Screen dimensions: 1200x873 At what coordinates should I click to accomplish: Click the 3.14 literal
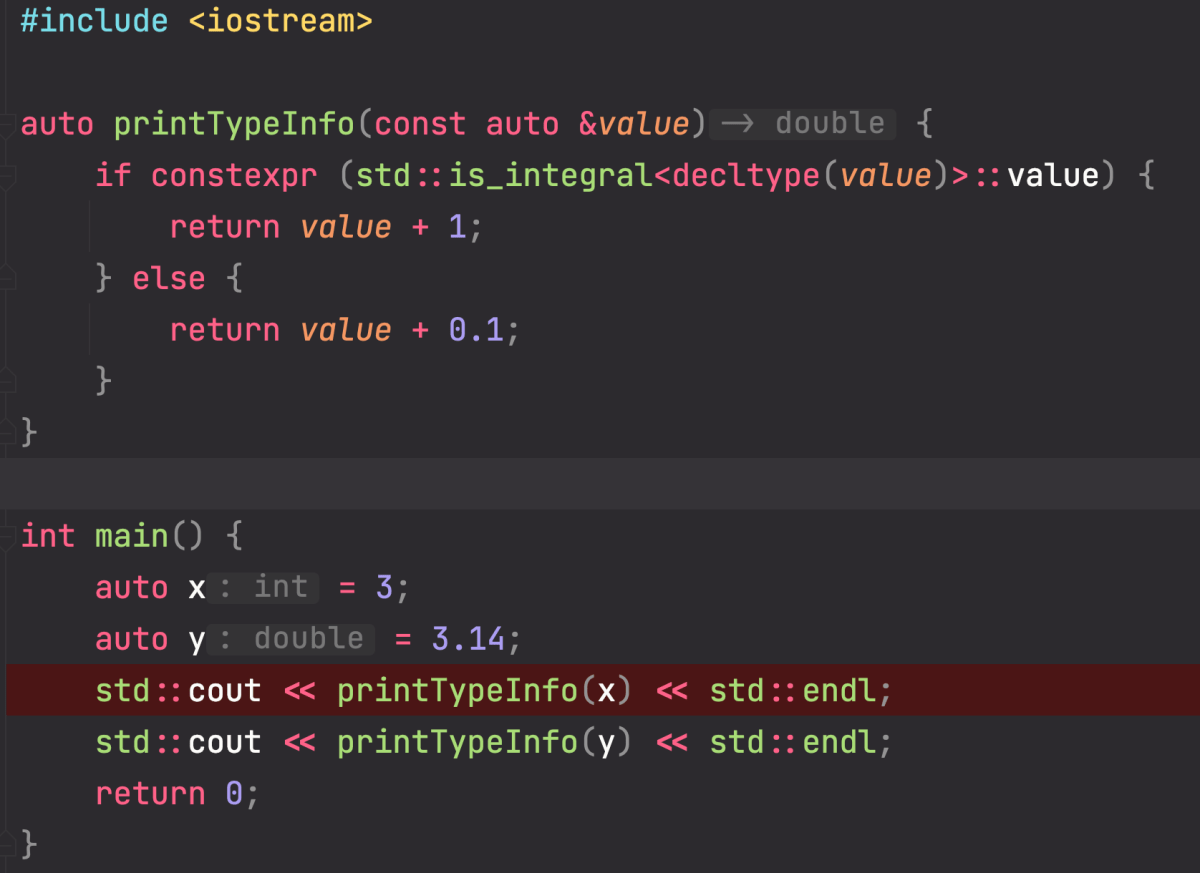[467, 639]
